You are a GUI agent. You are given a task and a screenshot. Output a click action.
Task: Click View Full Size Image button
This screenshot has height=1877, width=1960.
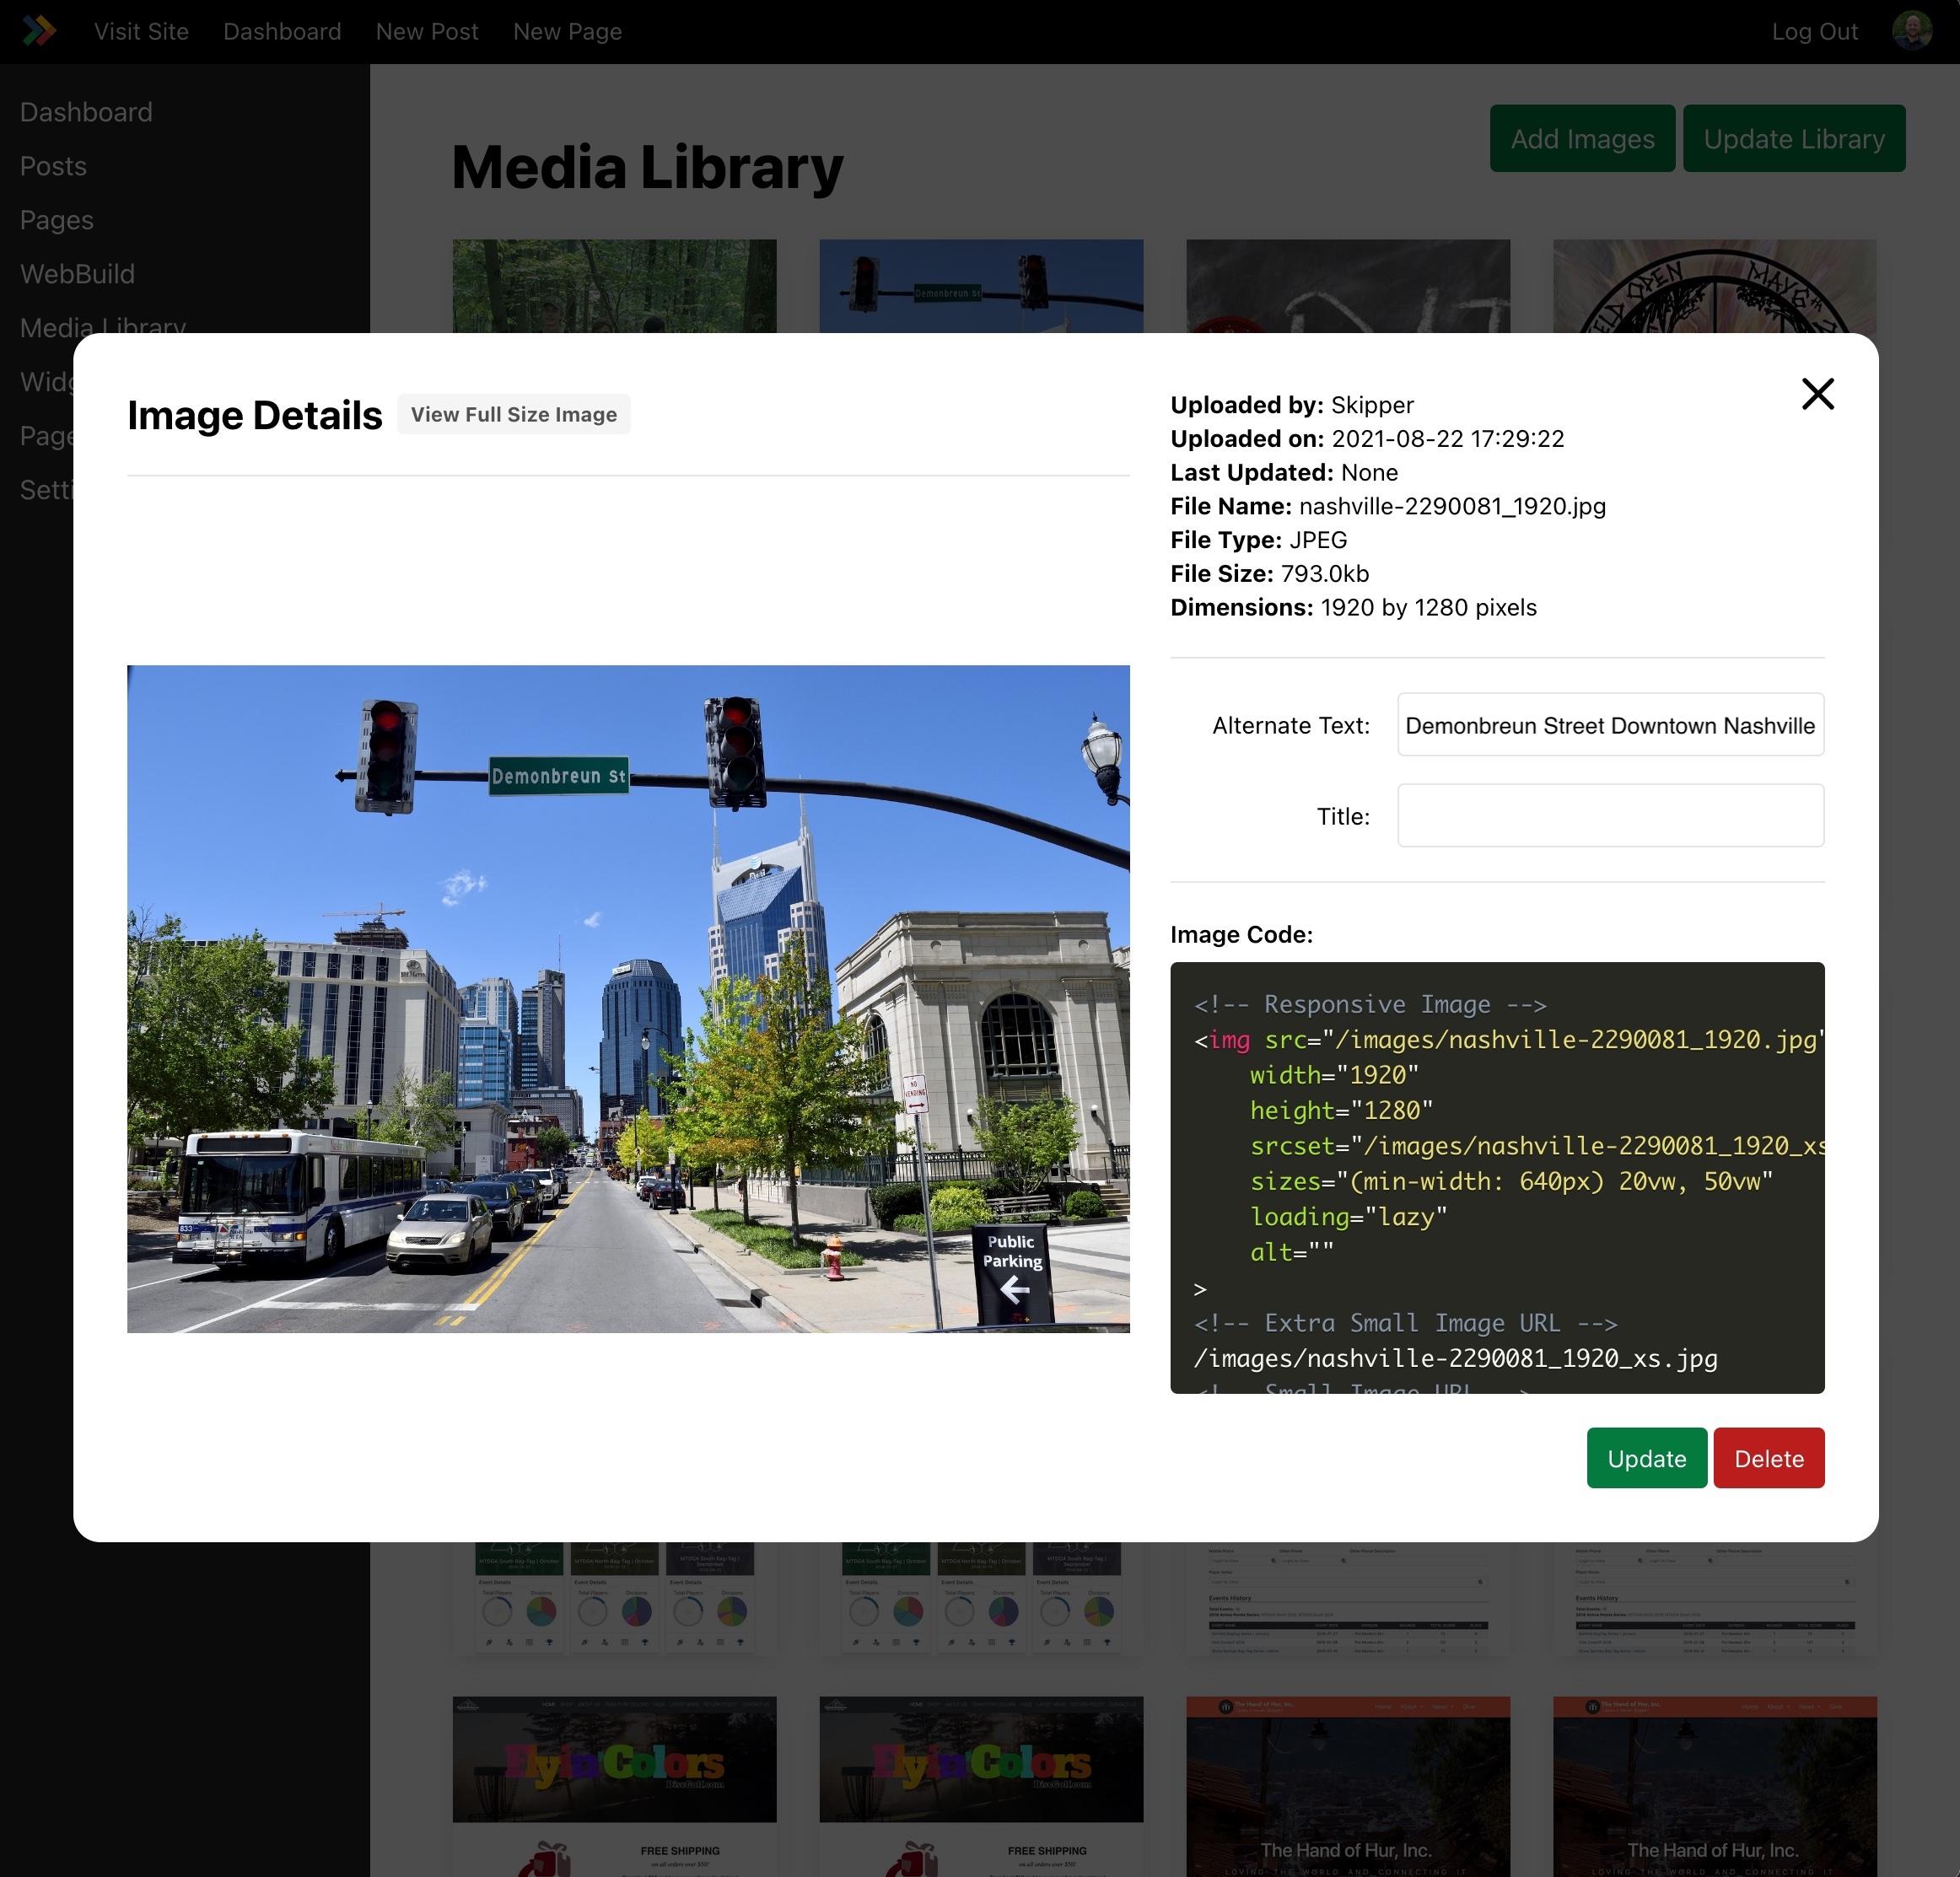coord(514,414)
